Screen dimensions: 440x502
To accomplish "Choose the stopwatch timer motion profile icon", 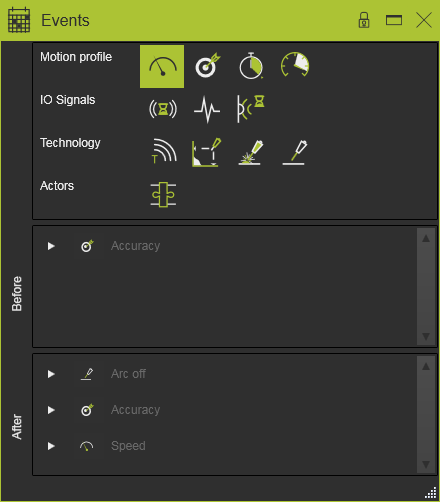I will click(251, 66).
